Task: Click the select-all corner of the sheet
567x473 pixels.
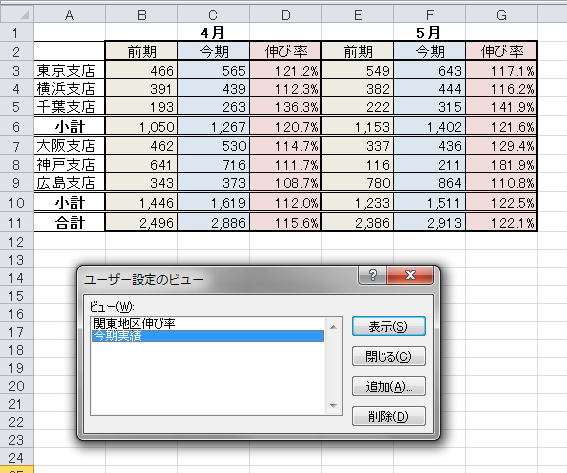Action: click(x=17, y=14)
